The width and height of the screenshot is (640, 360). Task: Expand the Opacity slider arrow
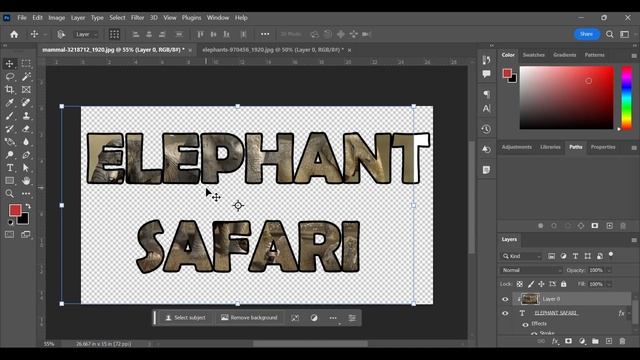609,270
